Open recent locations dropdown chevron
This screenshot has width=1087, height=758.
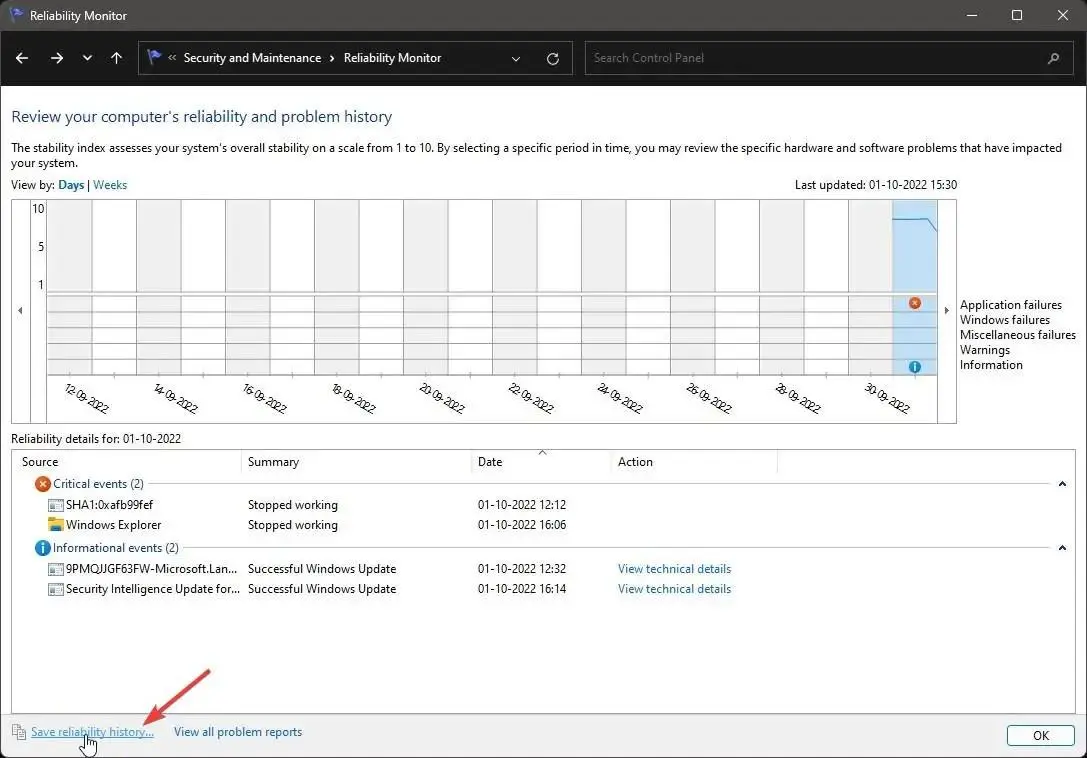87,58
